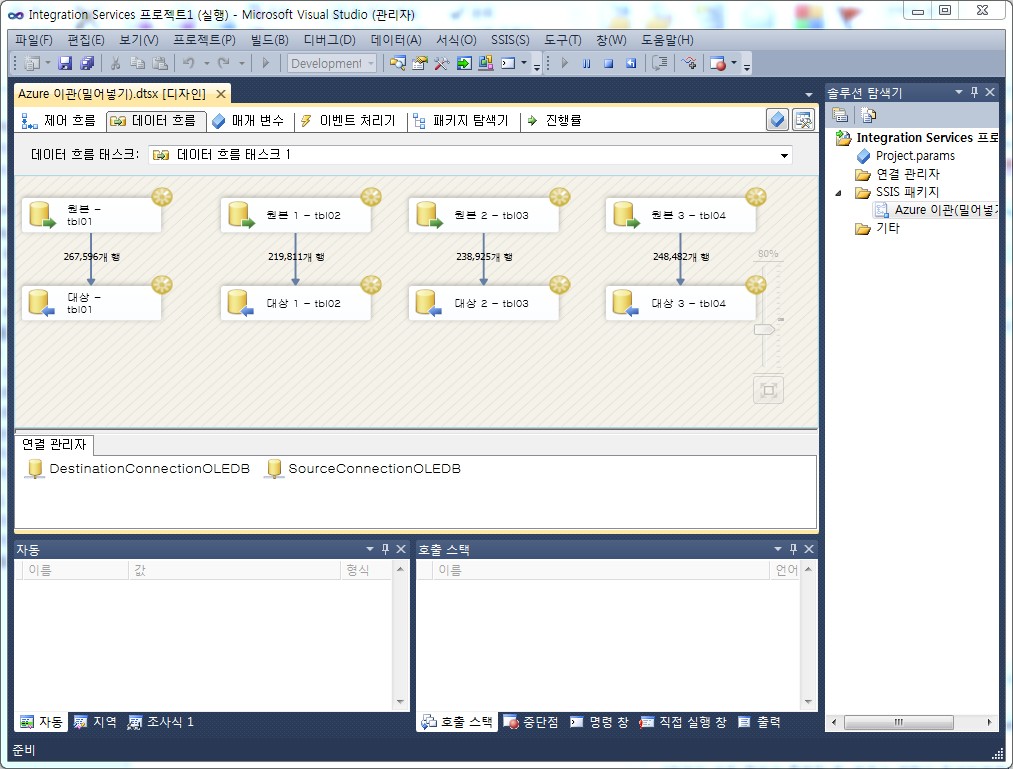Click the breakpoints window red dot icon
Image resolution: width=1013 pixels, height=769 pixels.
[718, 63]
